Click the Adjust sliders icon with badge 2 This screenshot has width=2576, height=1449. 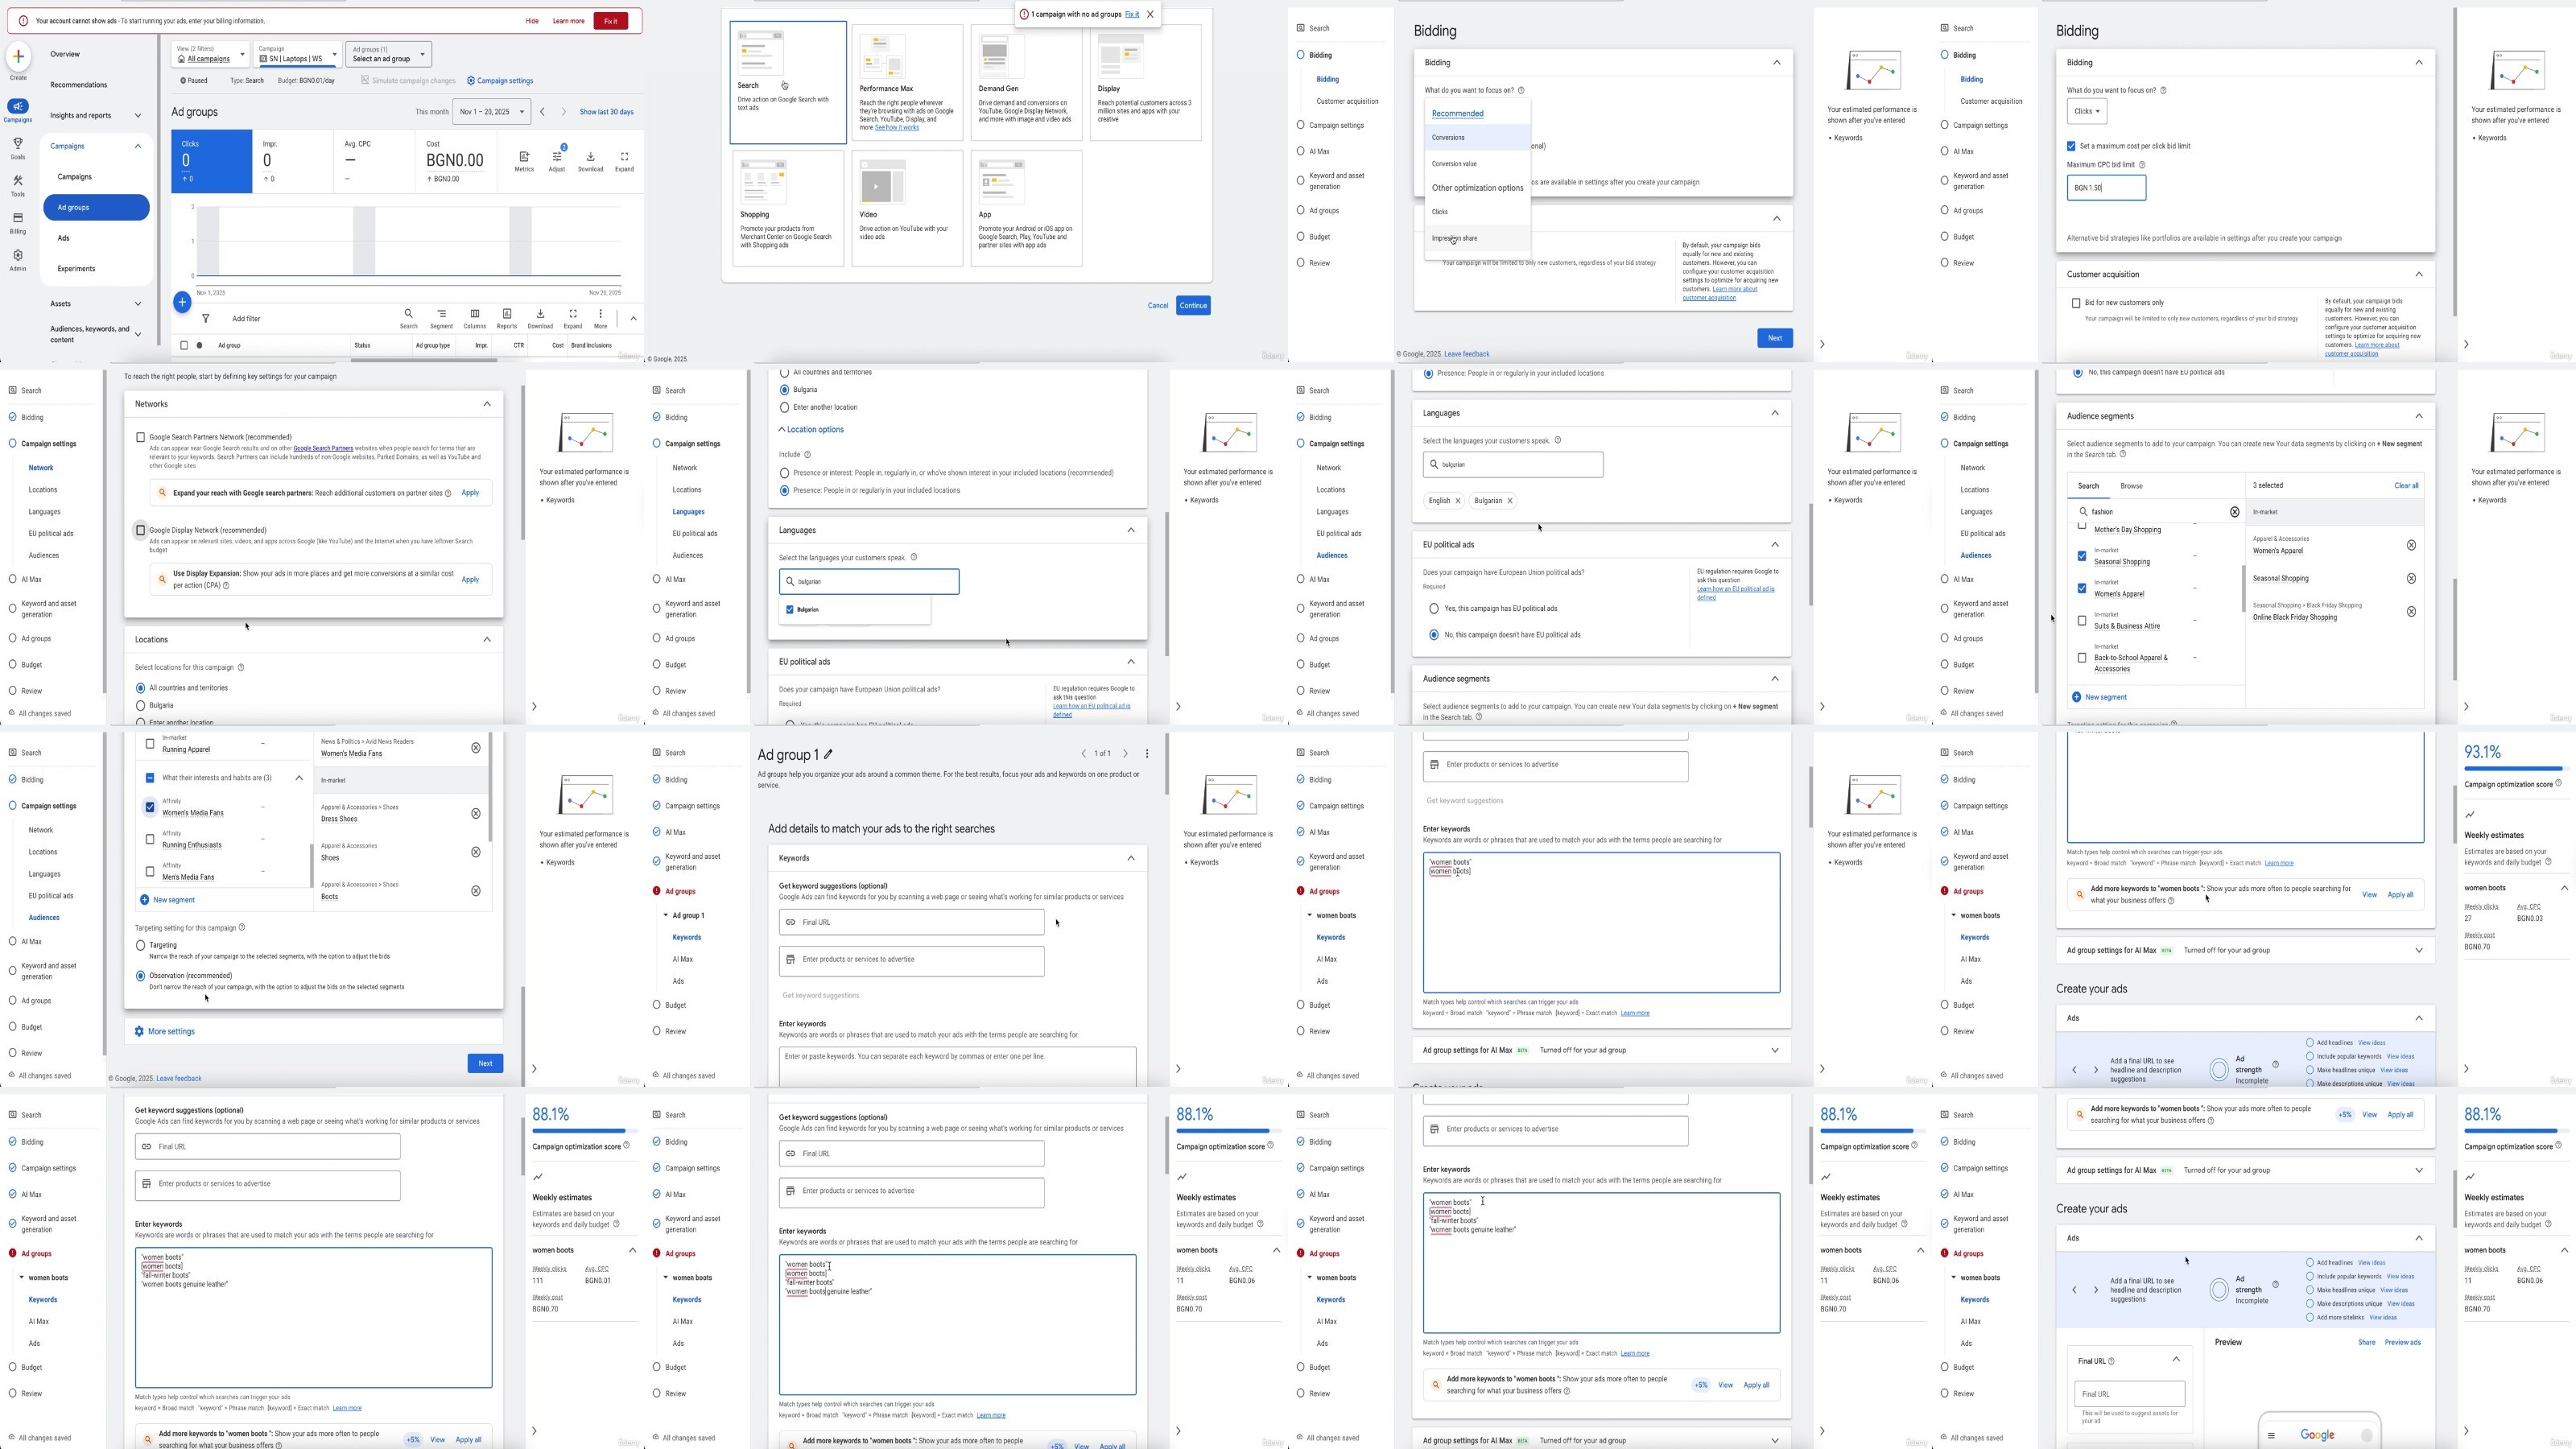[557, 157]
